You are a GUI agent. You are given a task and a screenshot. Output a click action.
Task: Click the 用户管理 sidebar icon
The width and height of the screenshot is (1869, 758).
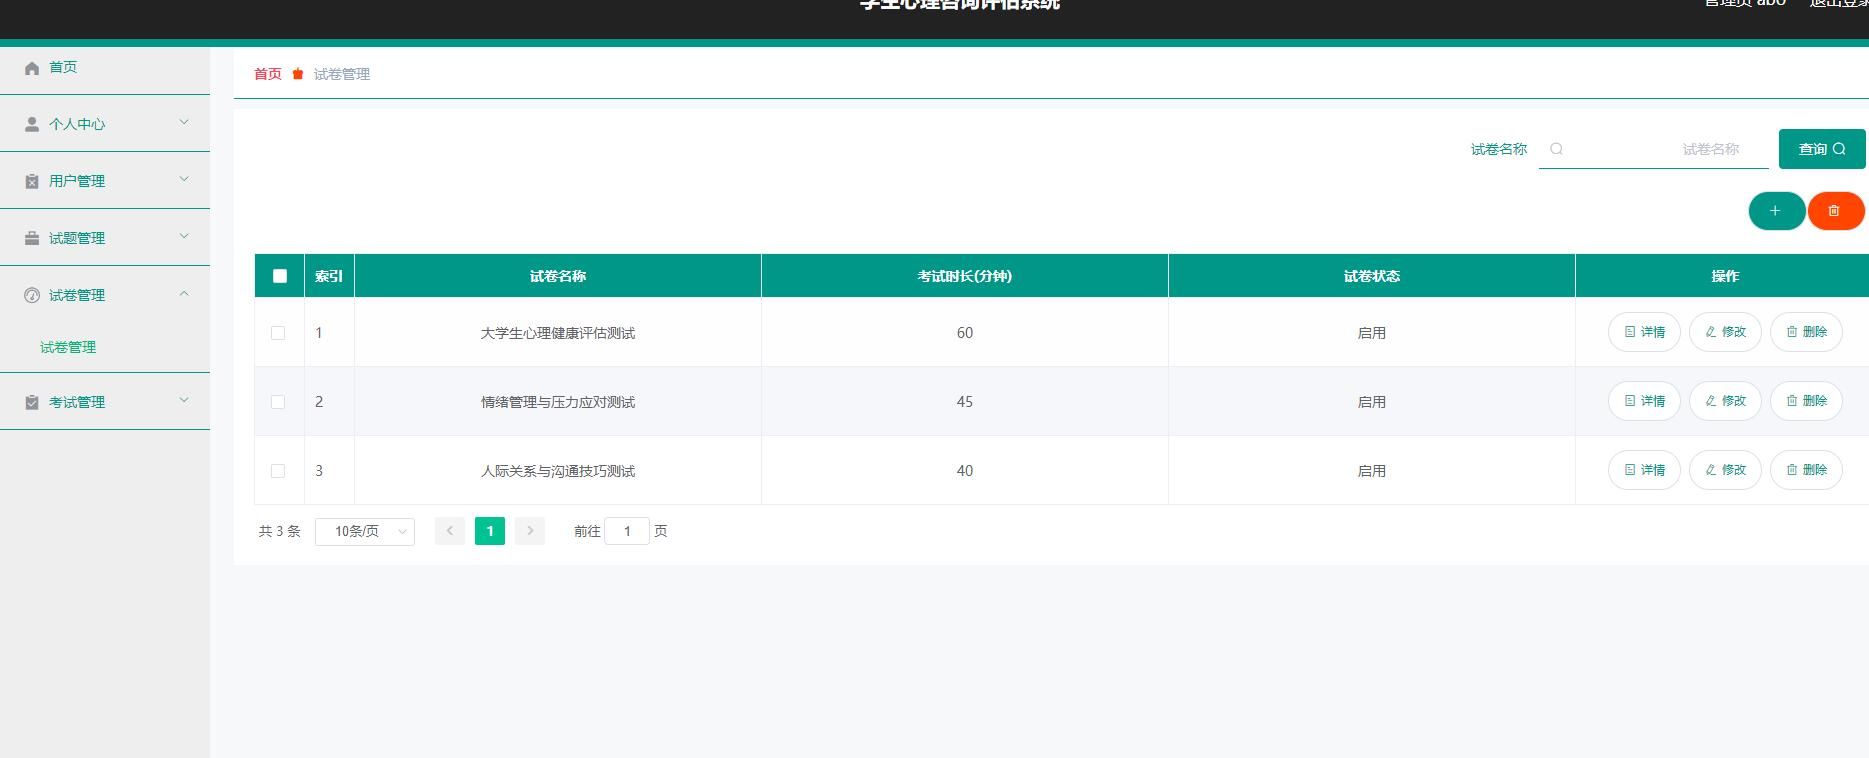32,181
